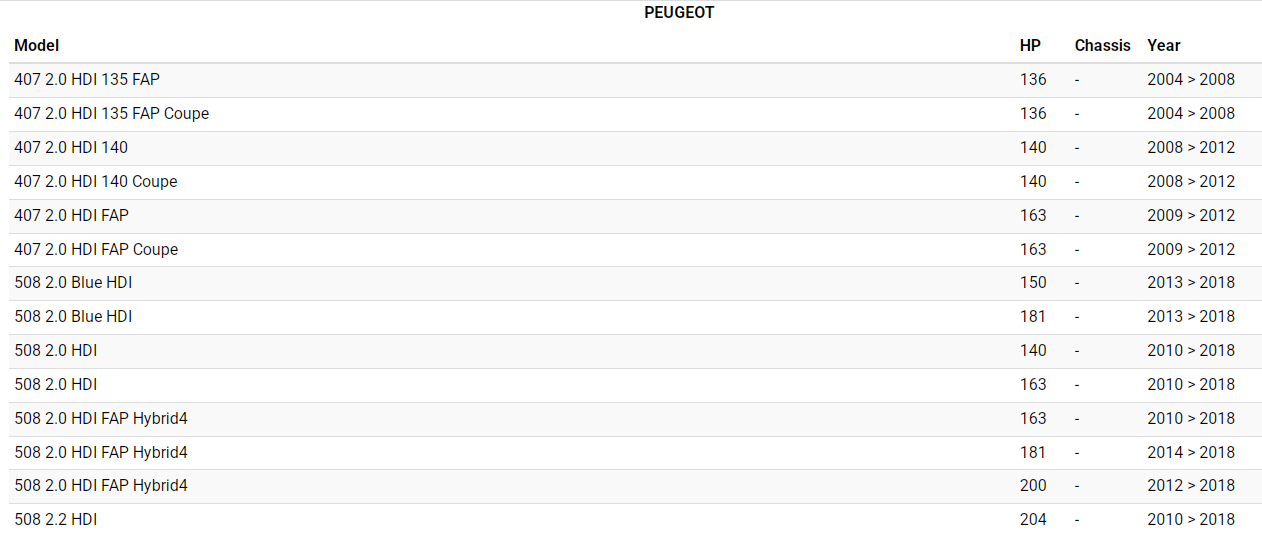Click the Year column header

click(x=1164, y=45)
